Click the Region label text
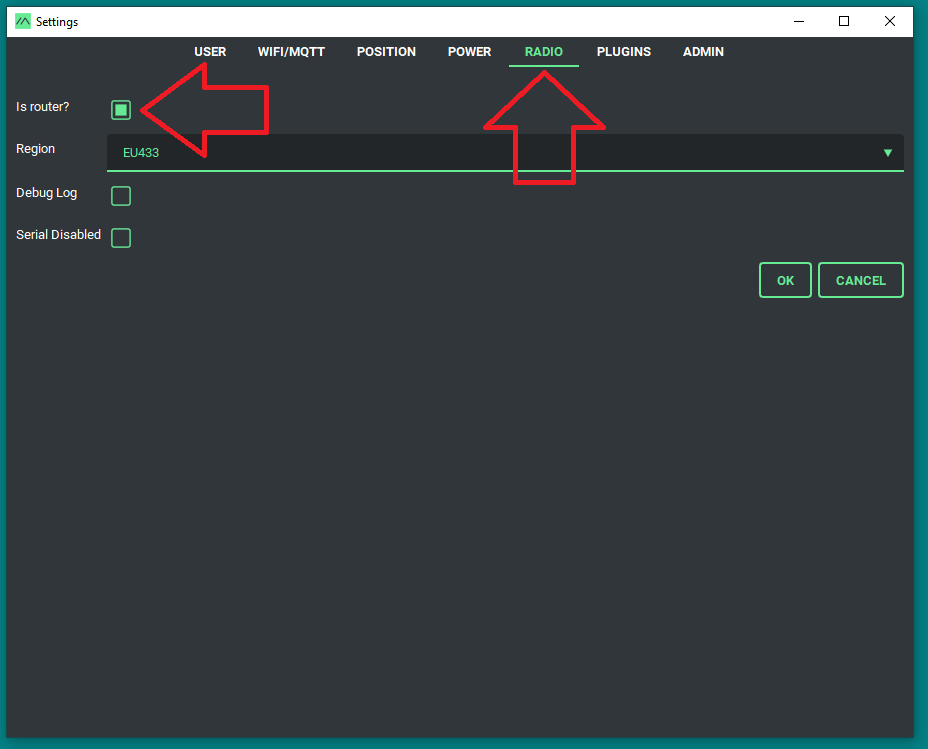This screenshot has height=749, width=928. pyautogui.click(x=36, y=149)
